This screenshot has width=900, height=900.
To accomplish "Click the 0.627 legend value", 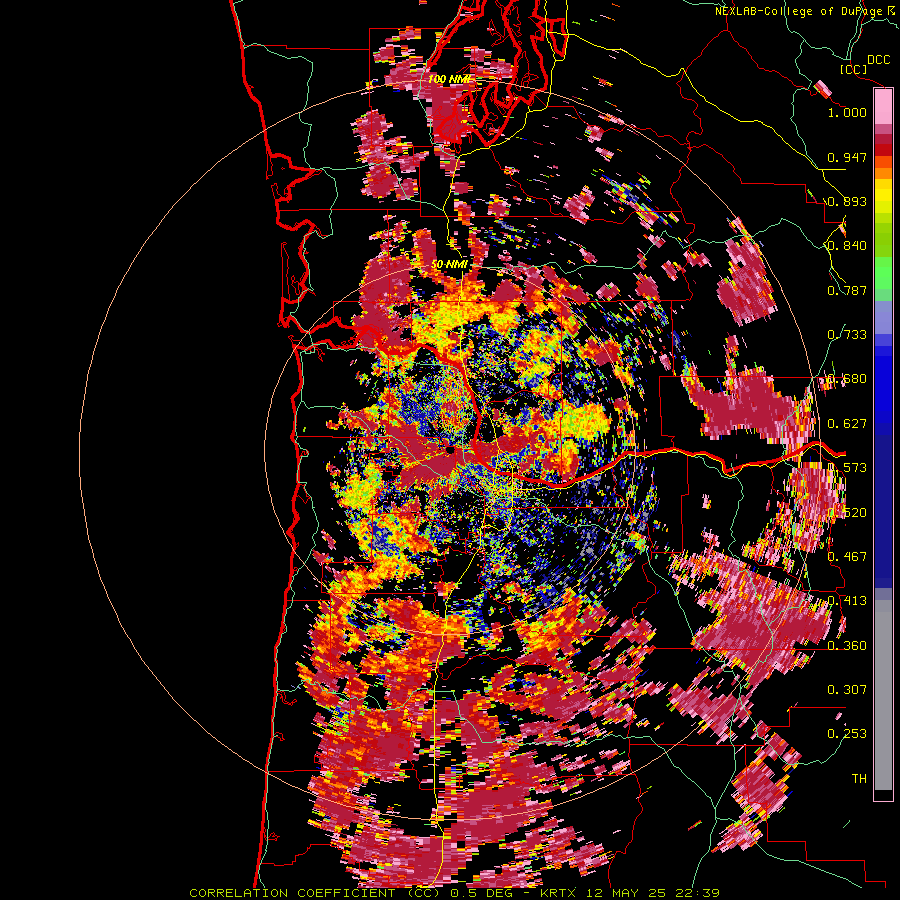I will coord(847,424).
